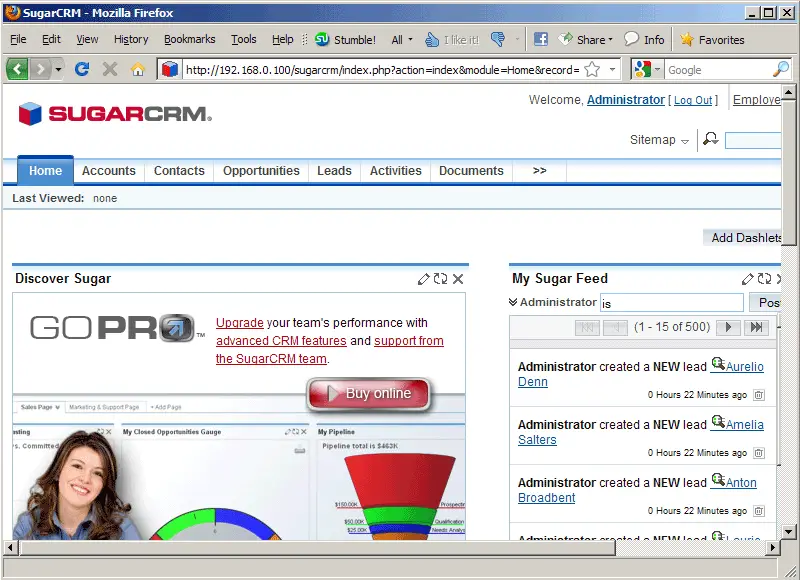
Task: Click the advanced CRM features link
Action: click(x=281, y=341)
